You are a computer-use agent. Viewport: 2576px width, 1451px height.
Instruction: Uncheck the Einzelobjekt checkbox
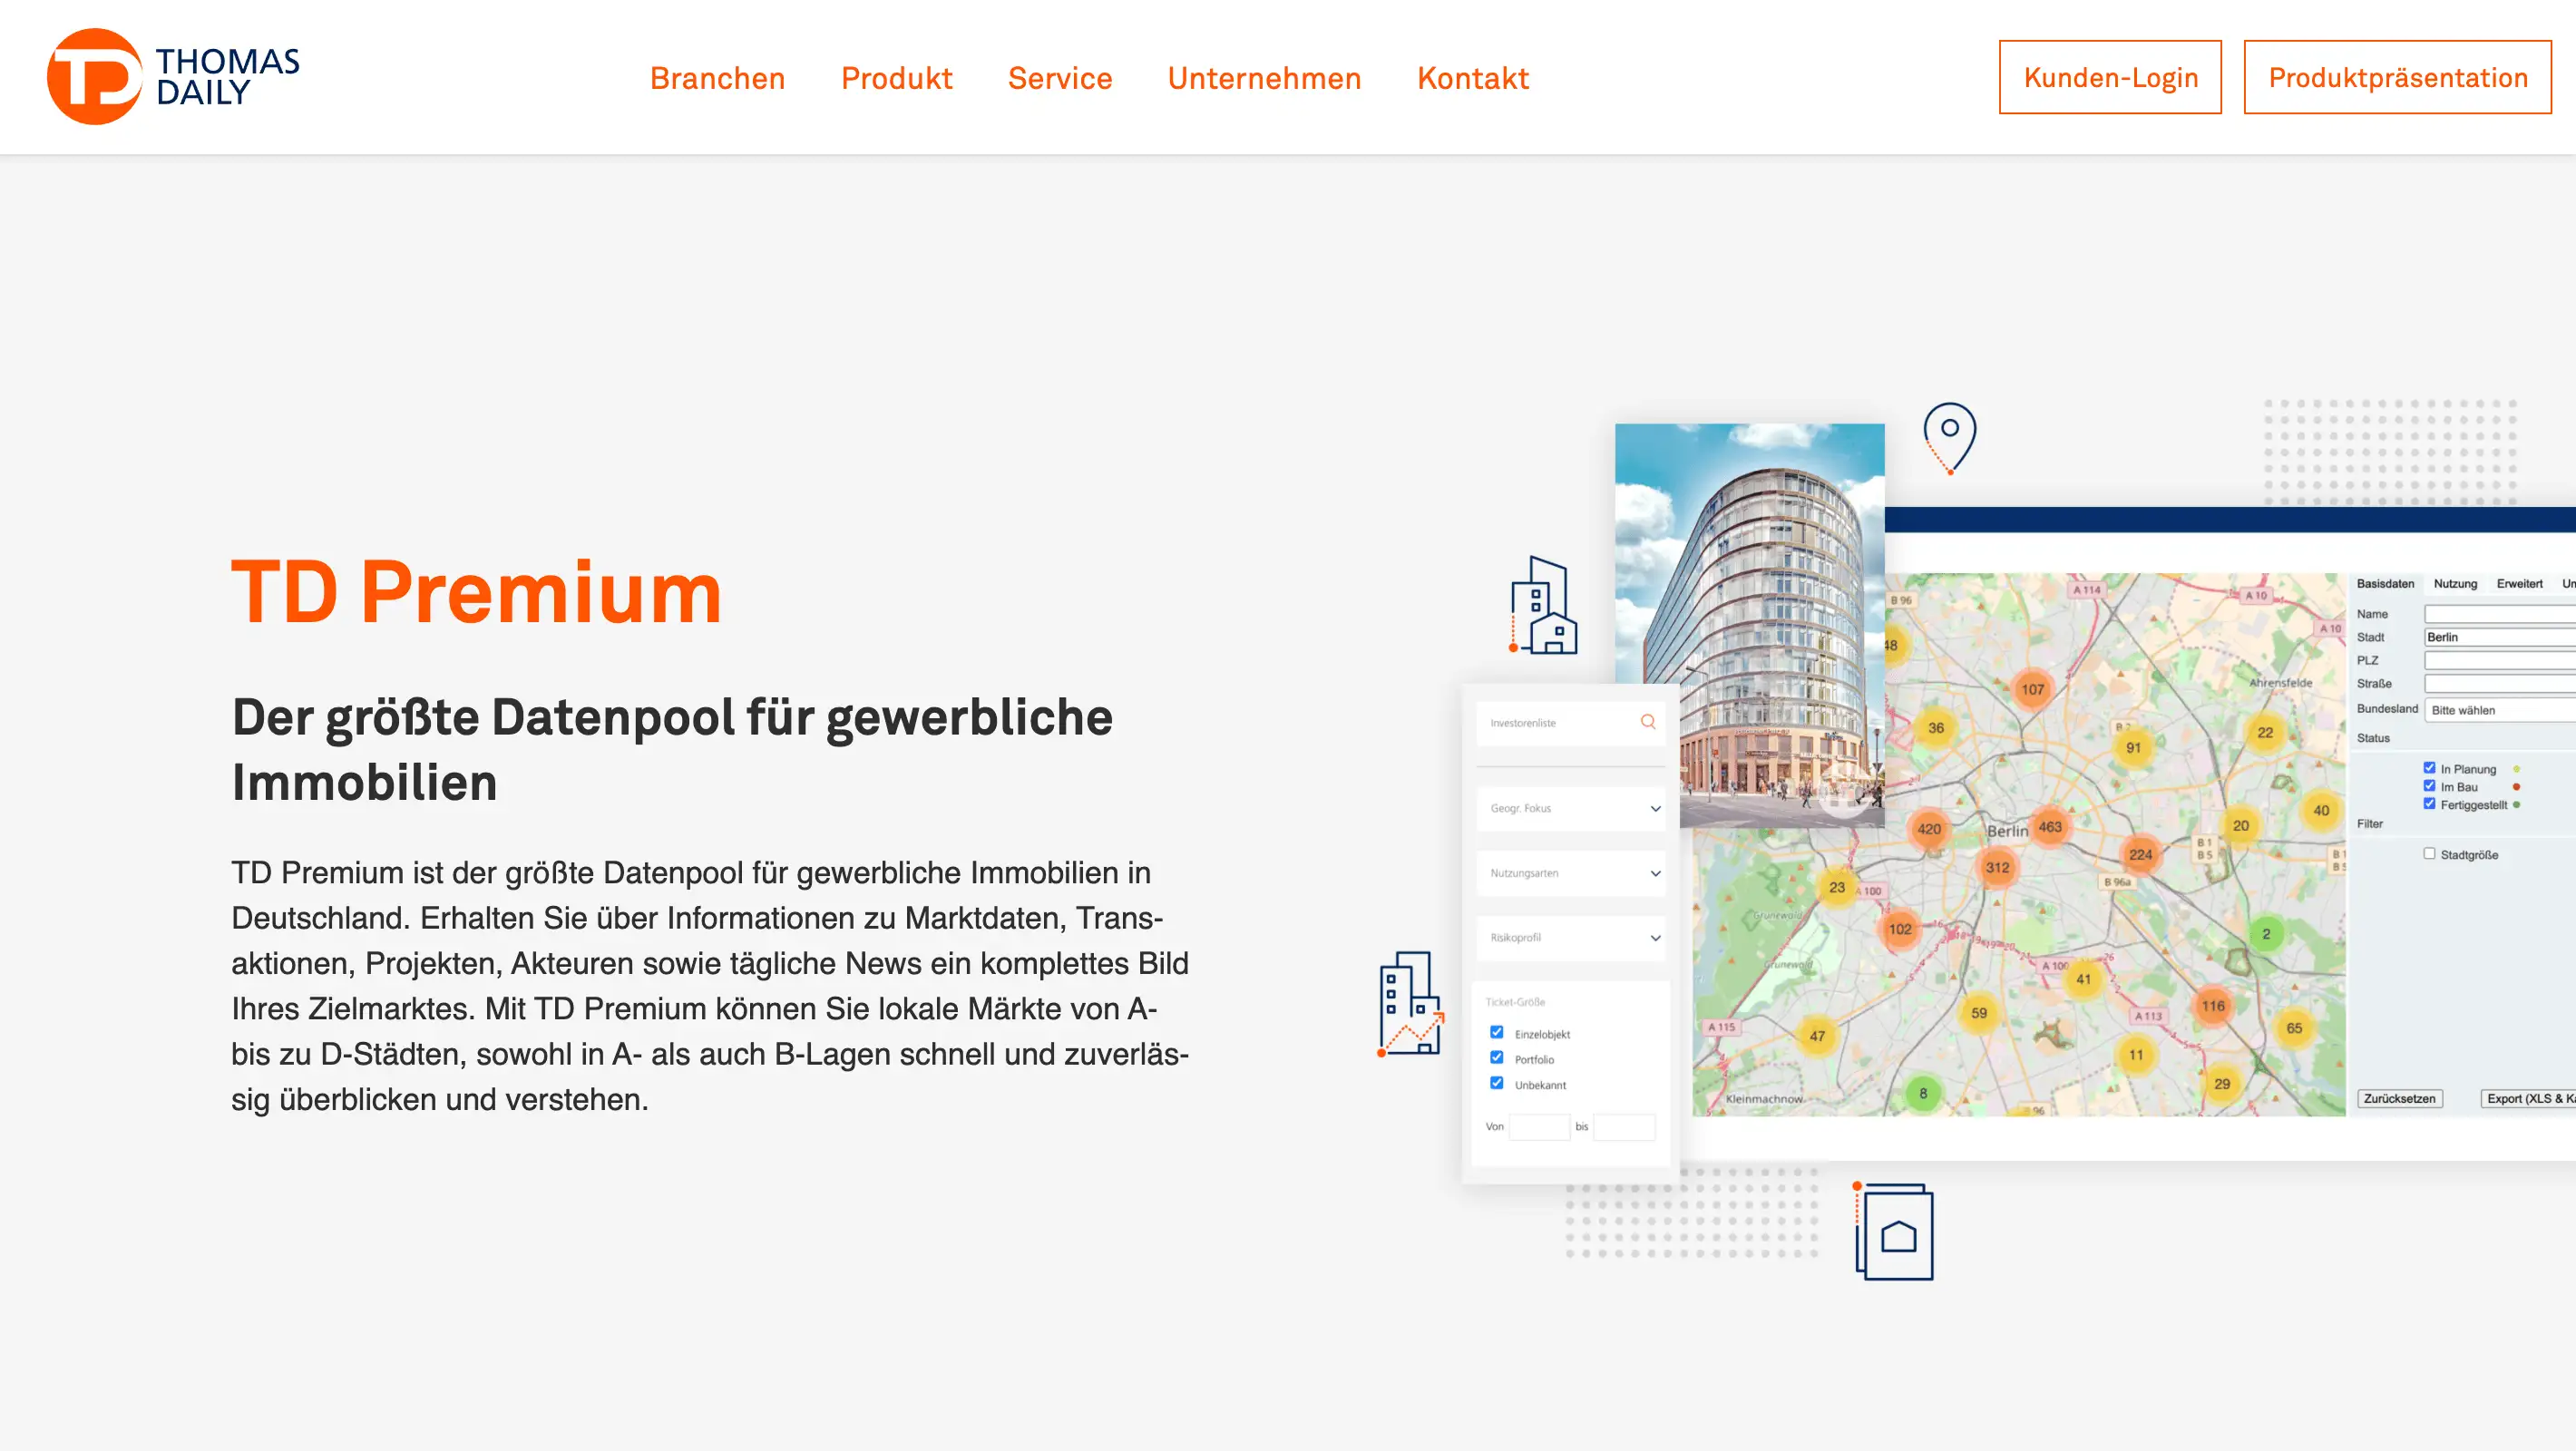[1497, 1032]
